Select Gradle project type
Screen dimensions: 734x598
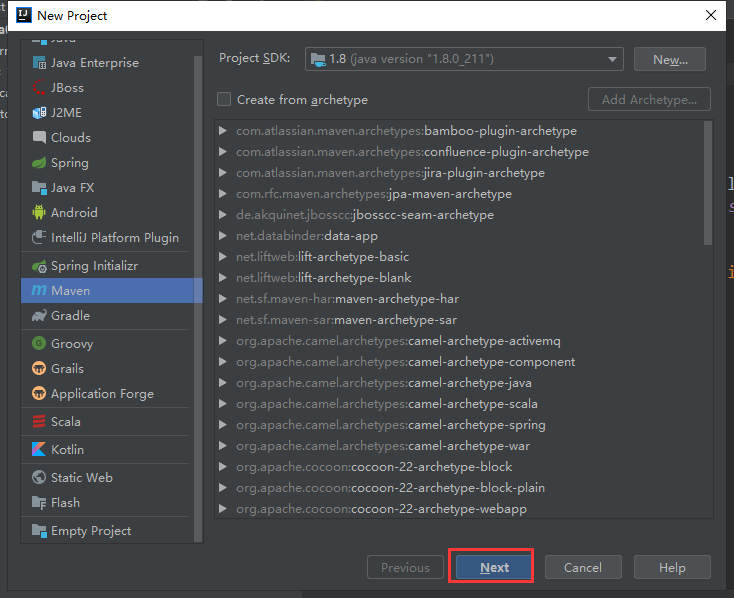[107, 316]
